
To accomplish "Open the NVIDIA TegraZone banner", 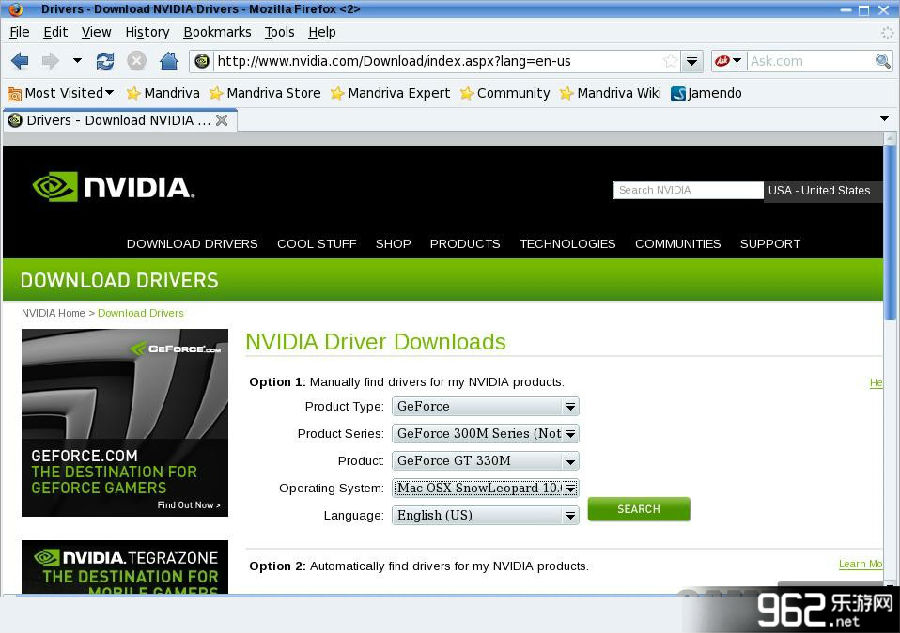I will (x=125, y=567).
